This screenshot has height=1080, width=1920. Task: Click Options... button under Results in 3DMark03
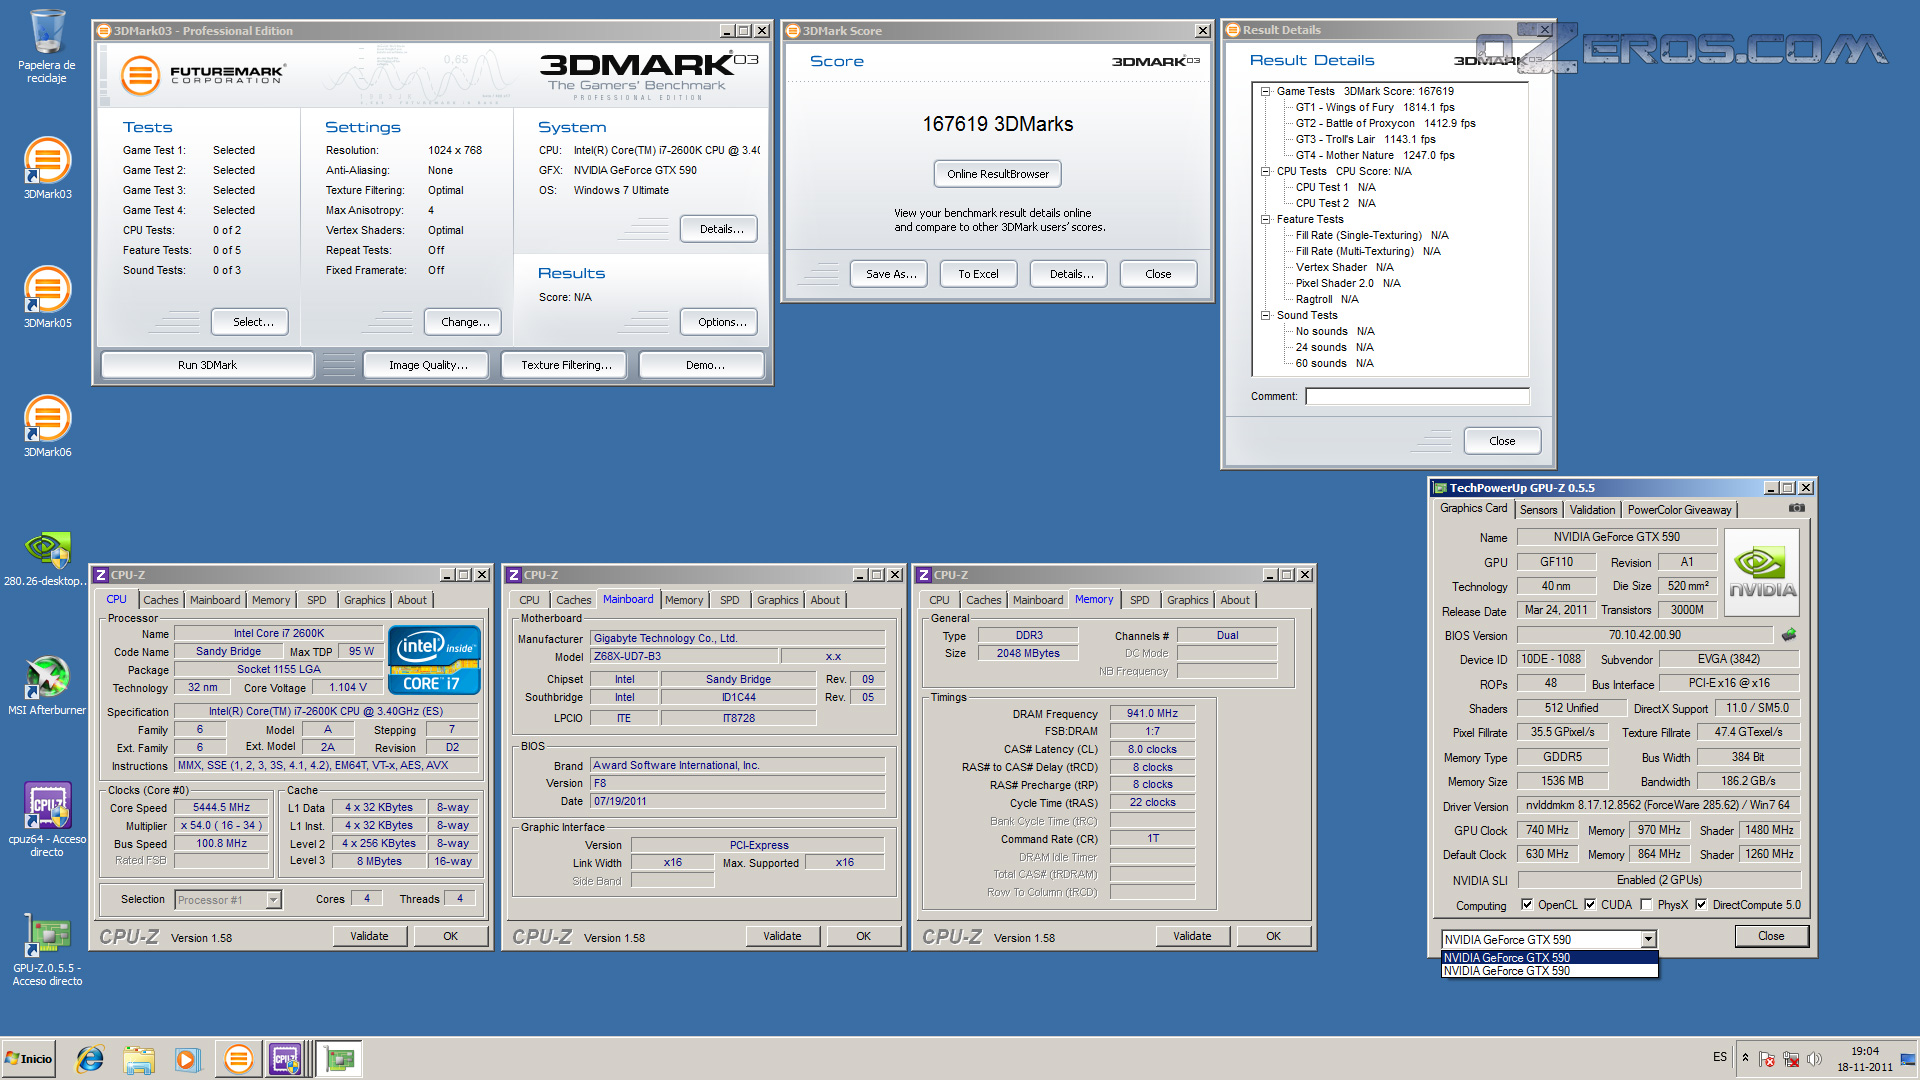[721, 322]
